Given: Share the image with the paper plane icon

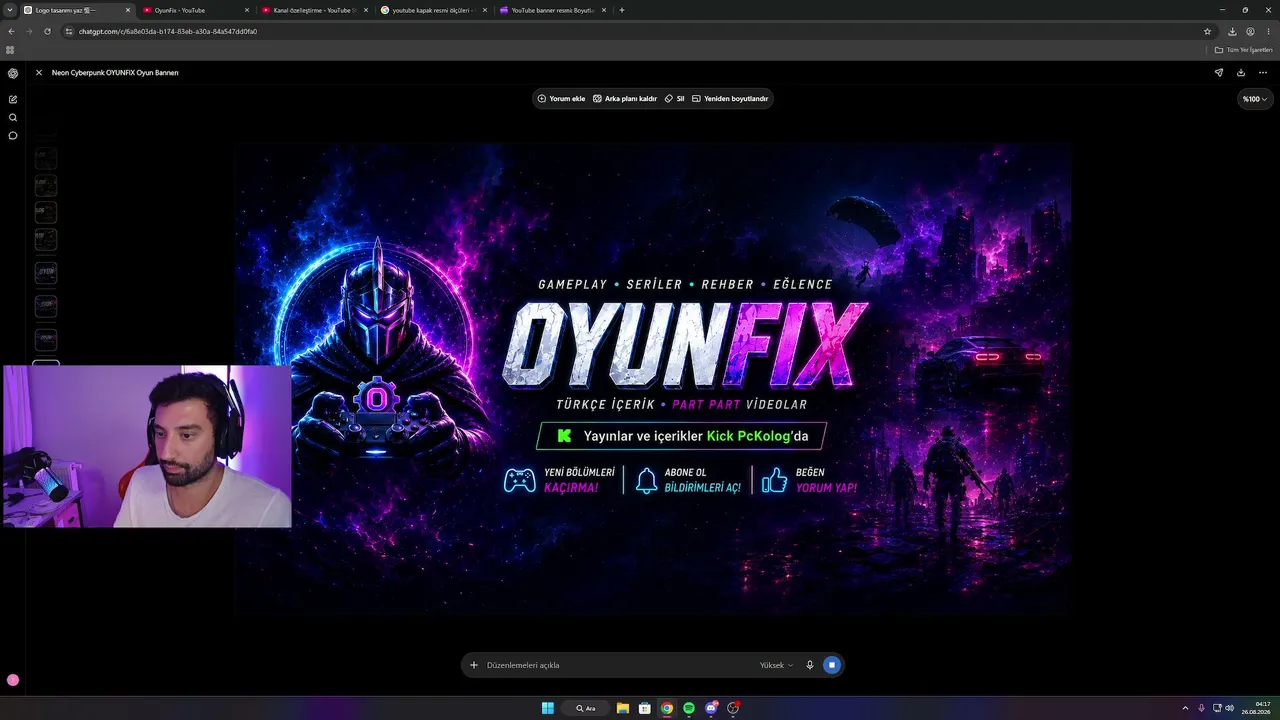Looking at the screenshot, I should [x=1219, y=72].
